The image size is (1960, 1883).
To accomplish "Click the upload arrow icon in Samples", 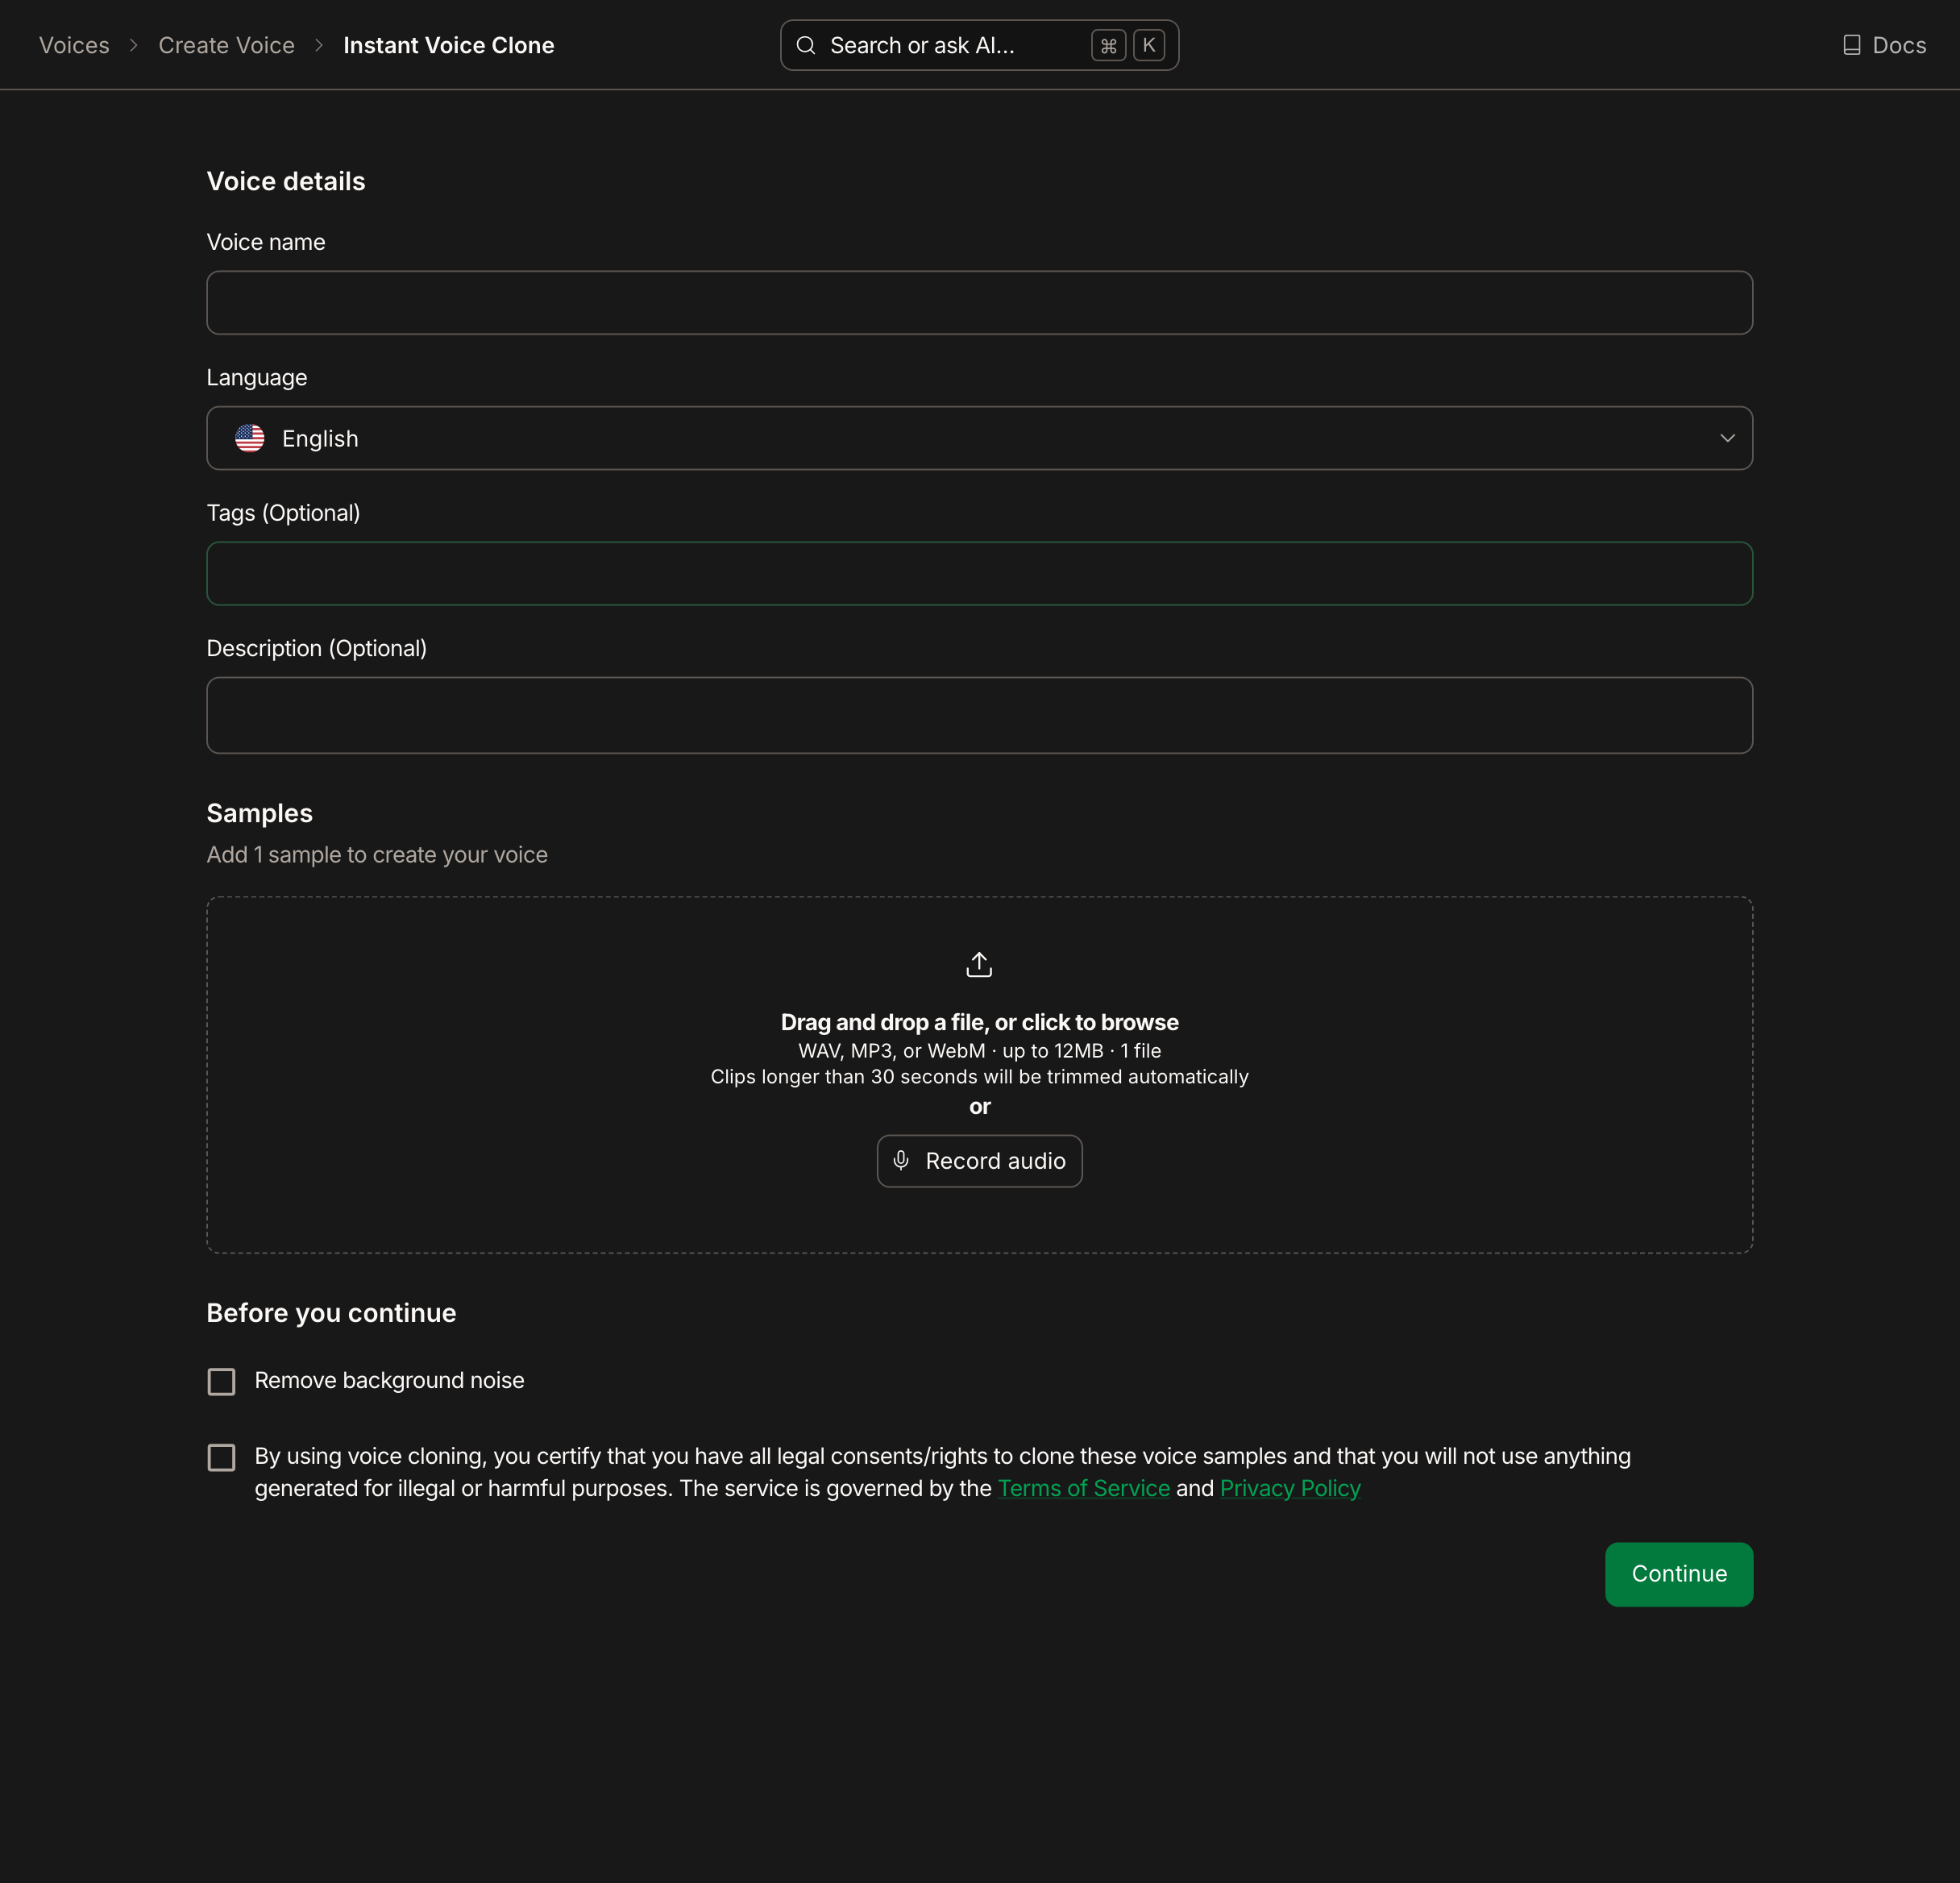I will (x=979, y=964).
